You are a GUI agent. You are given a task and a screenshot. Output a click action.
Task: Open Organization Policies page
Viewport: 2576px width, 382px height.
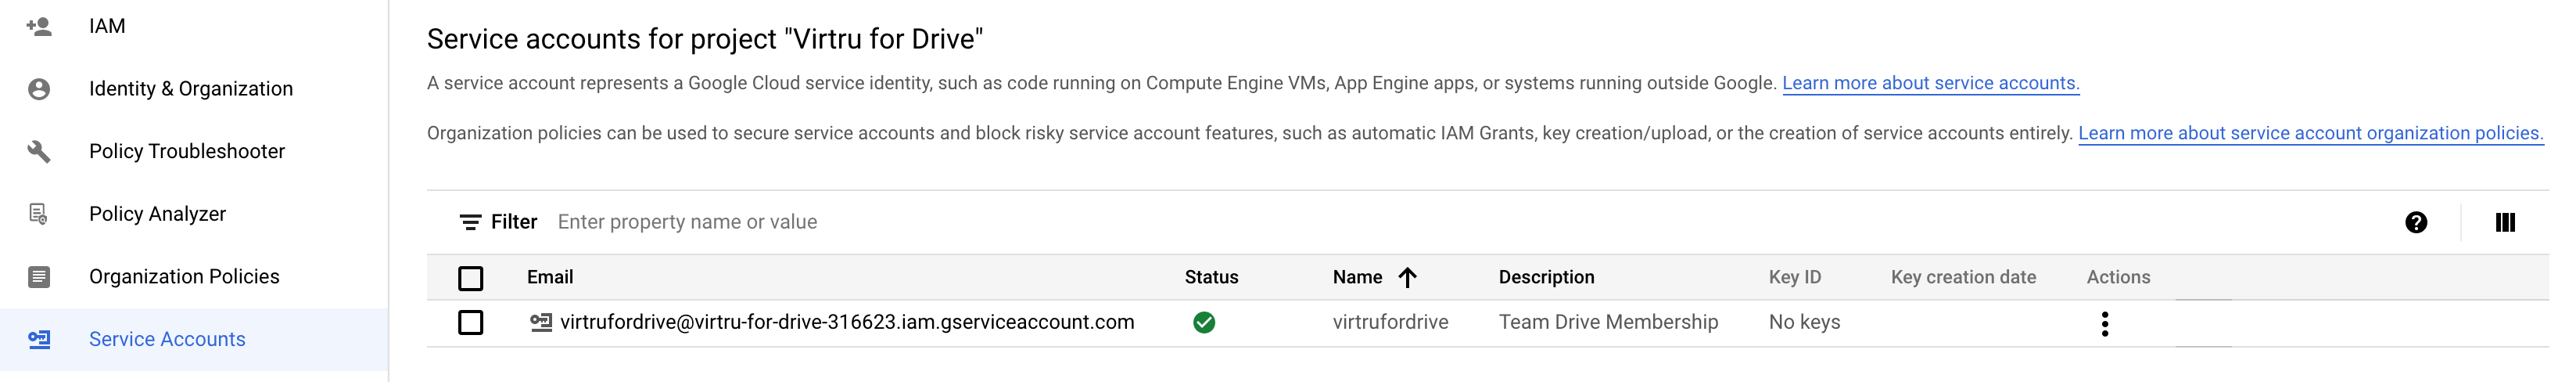pos(184,277)
